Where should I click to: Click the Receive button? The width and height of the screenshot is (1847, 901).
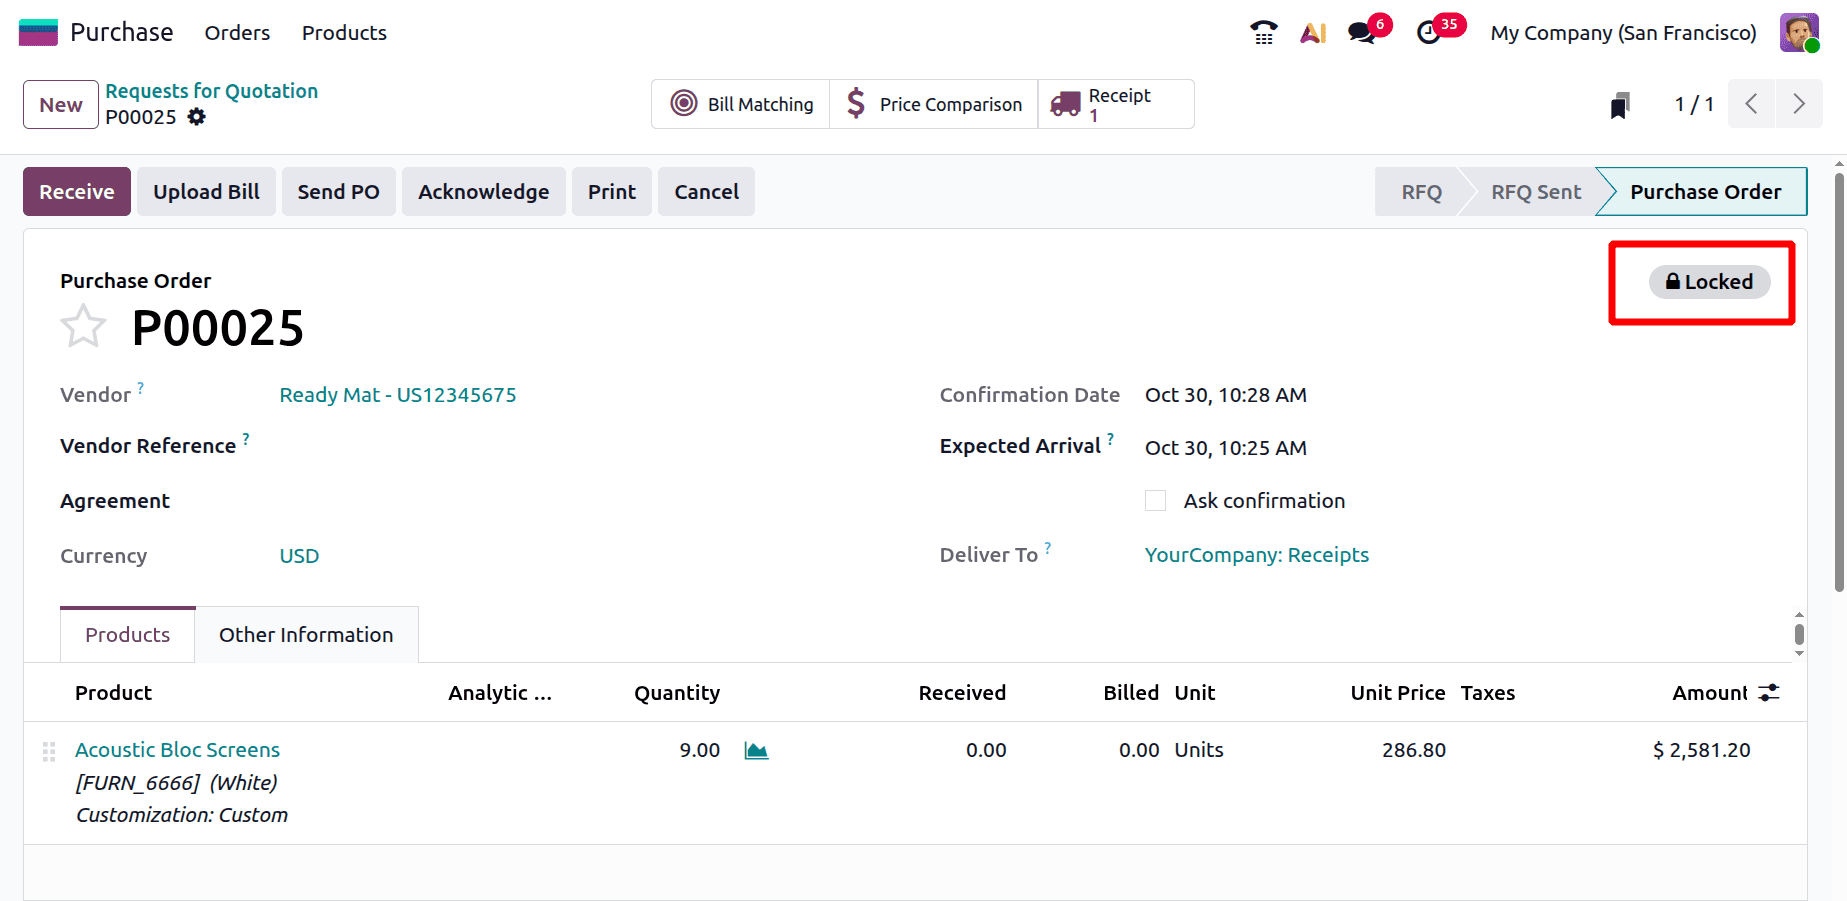click(x=76, y=191)
